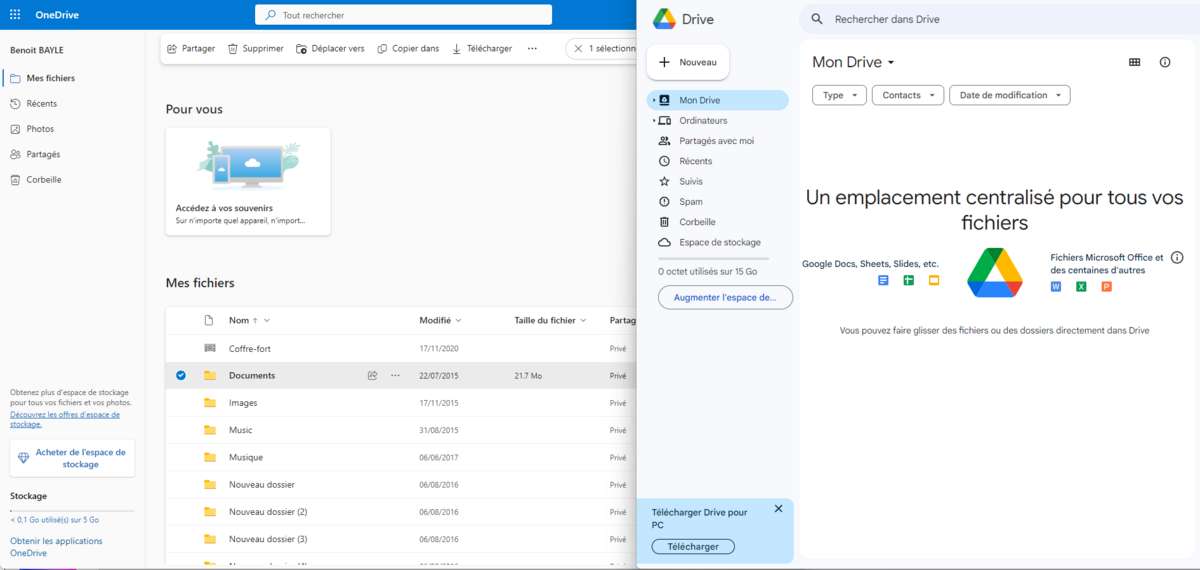Close the Télécharger Drive pour PC banner
Viewport: 1200px width, 570px height.
tap(779, 509)
